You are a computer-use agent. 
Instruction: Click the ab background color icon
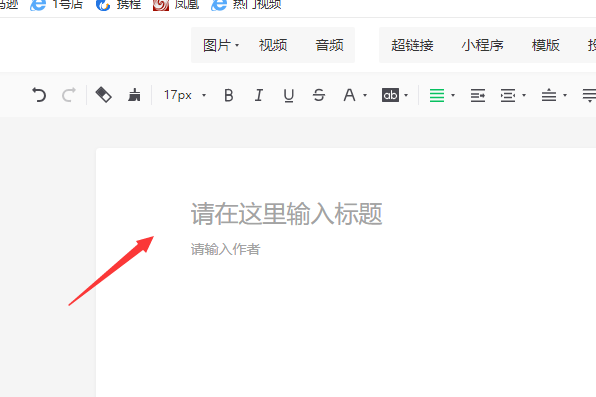390,95
